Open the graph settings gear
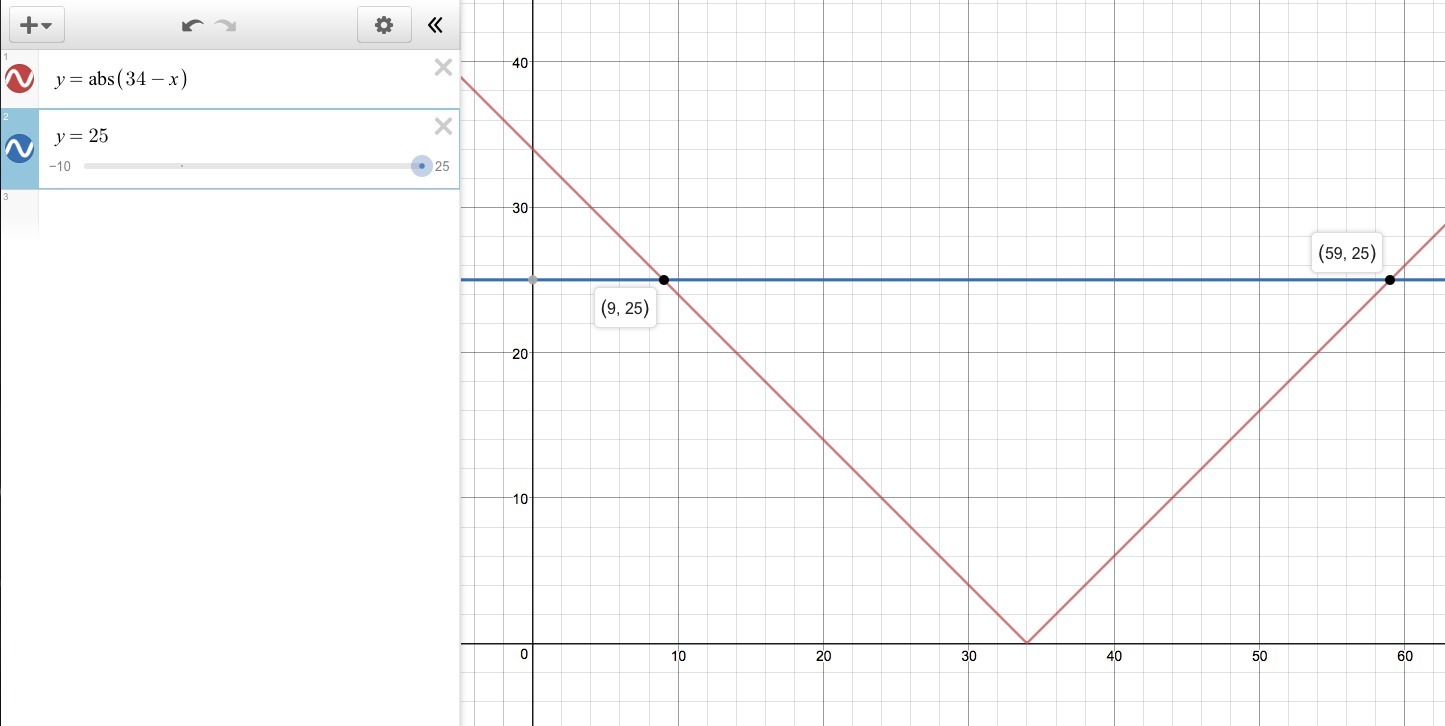The height and width of the screenshot is (726, 1445). click(384, 25)
